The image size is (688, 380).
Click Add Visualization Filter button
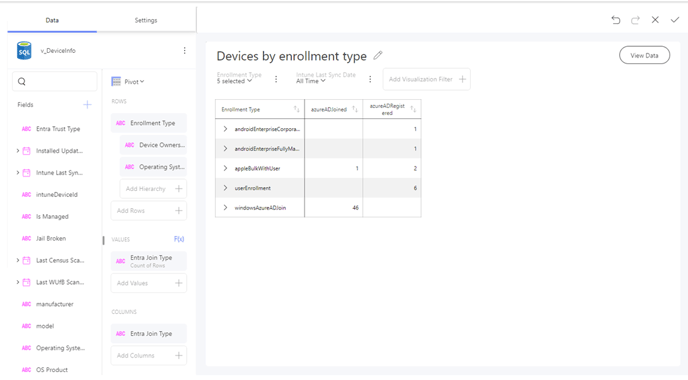click(426, 79)
